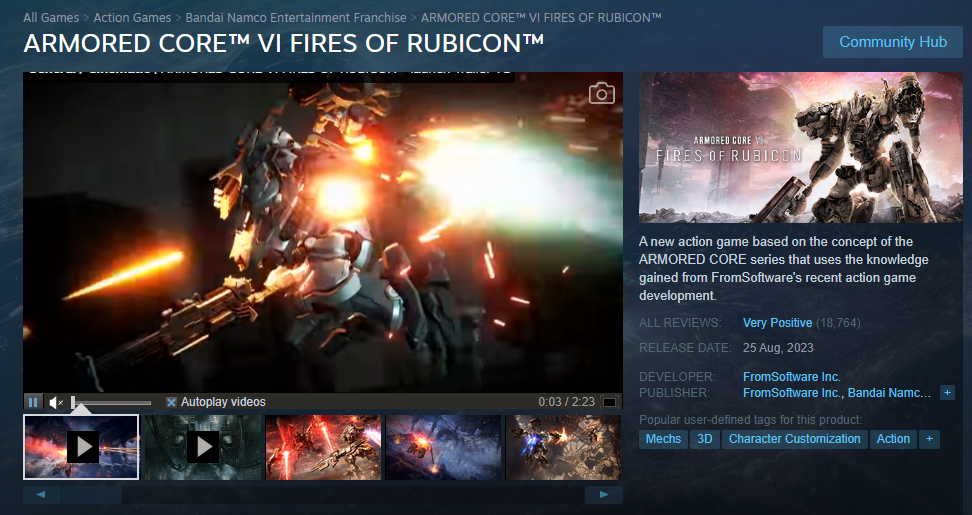Open the Mechs tag
The width and height of the screenshot is (972, 515).
point(663,439)
